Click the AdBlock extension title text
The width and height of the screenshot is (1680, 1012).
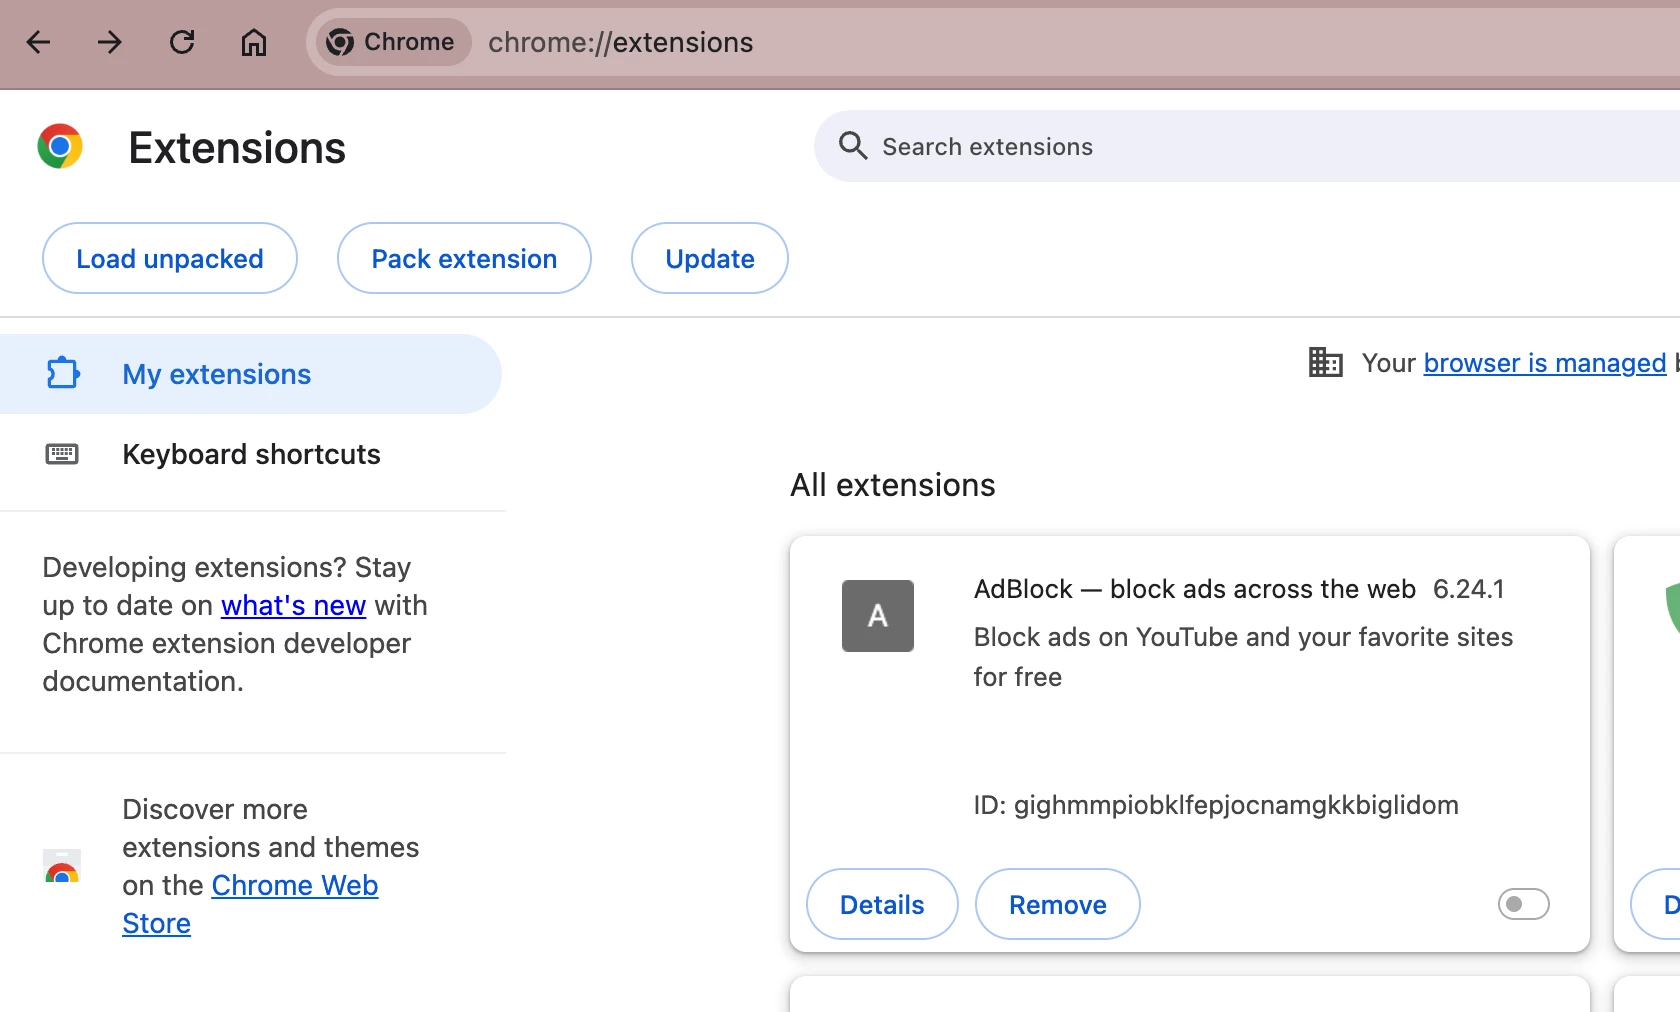1195,589
